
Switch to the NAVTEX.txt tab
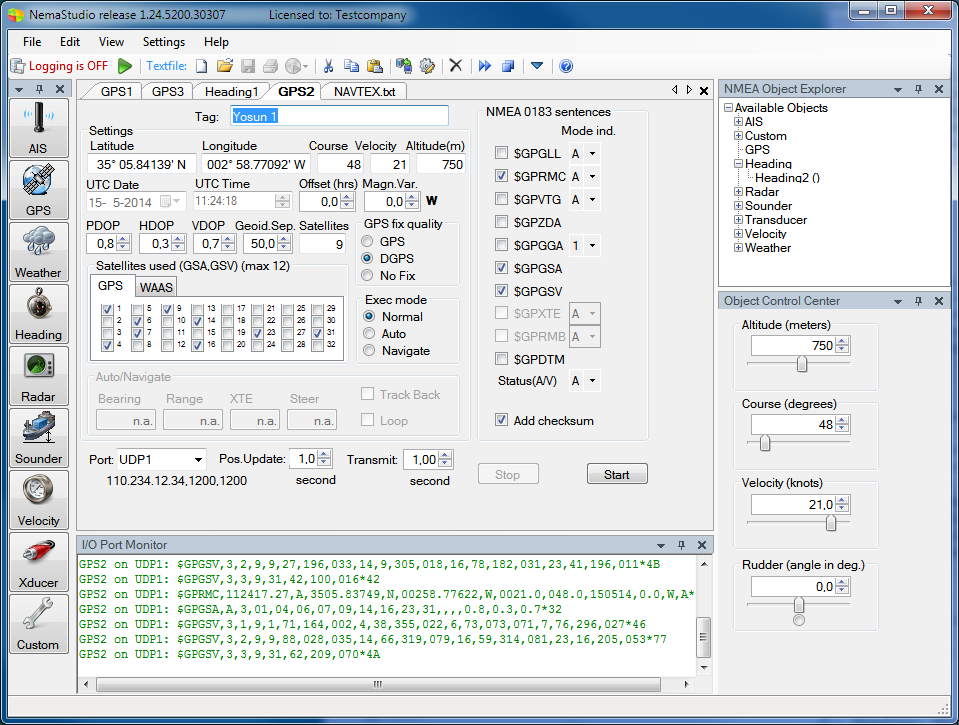(364, 92)
